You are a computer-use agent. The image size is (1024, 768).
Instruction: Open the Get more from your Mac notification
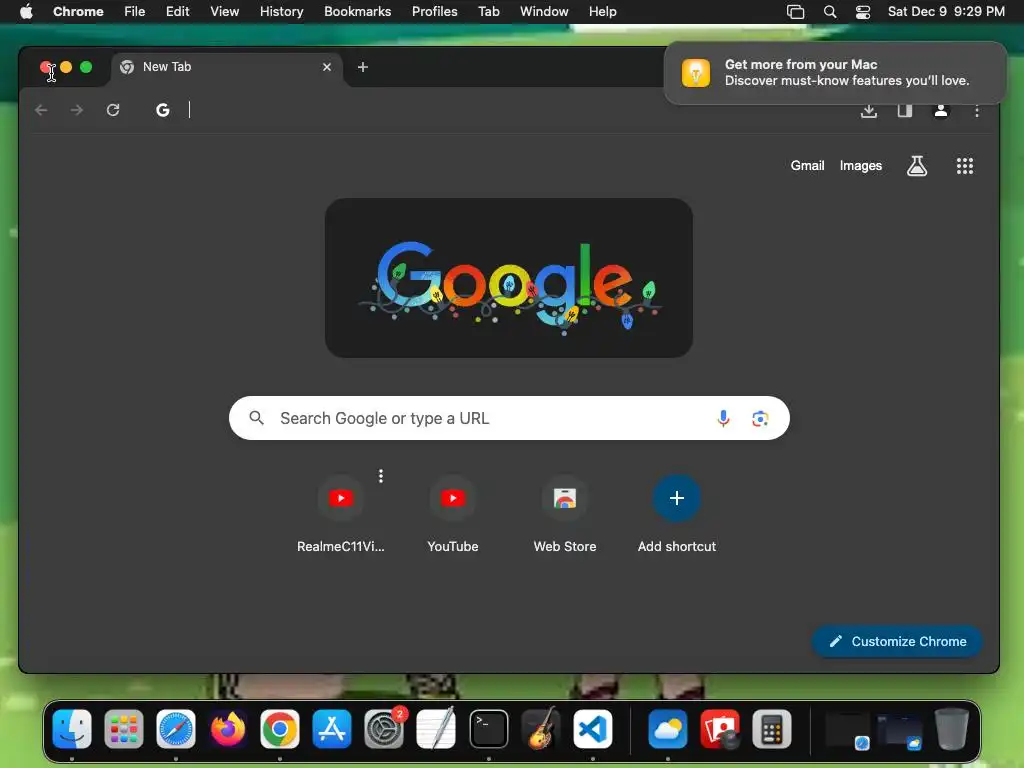(835, 72)
